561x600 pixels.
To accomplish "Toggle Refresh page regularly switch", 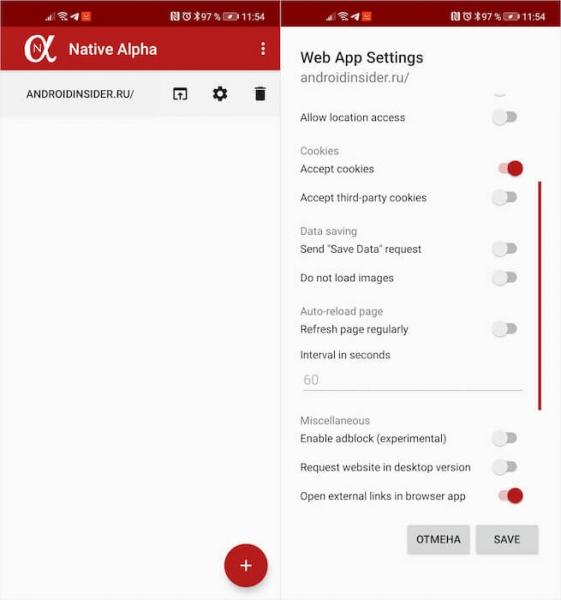I will [x=505, y=329].
